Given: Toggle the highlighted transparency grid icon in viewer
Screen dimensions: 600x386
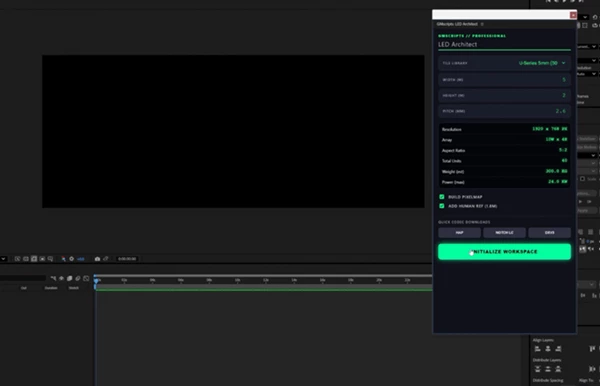Looking at the screenshot, I should [34, 259].
